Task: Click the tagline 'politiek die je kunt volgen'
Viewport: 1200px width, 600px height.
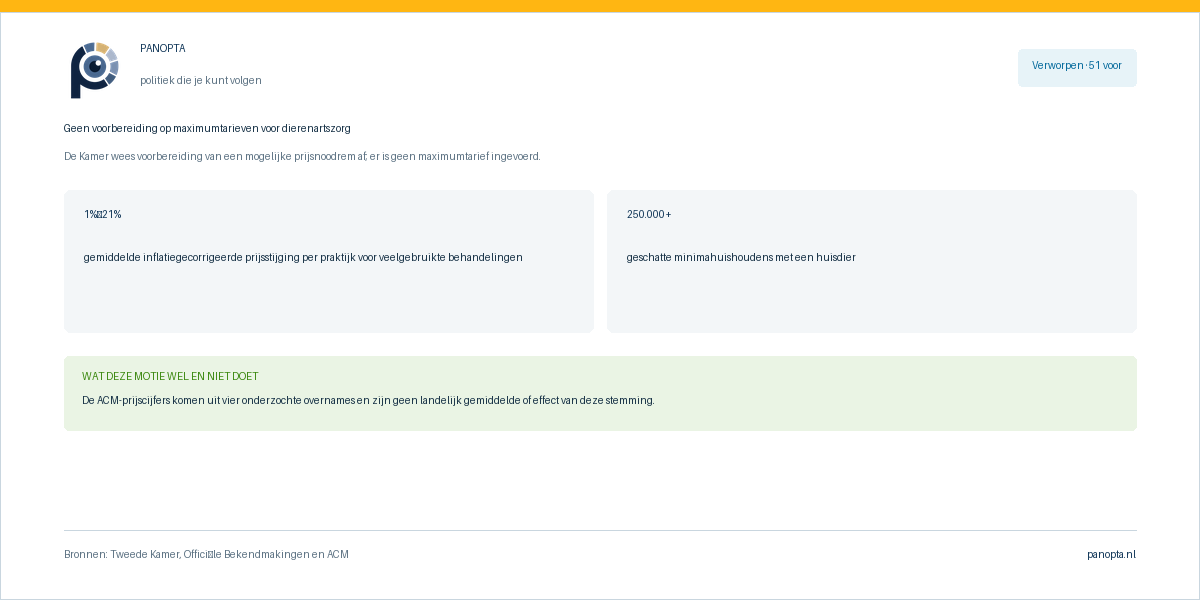Action: click(x=201, y=80)
